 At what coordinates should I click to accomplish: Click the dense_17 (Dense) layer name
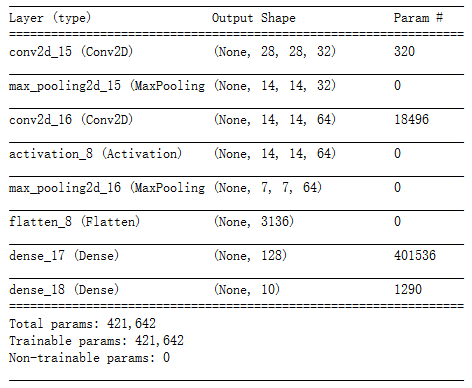tap(64, 256)
